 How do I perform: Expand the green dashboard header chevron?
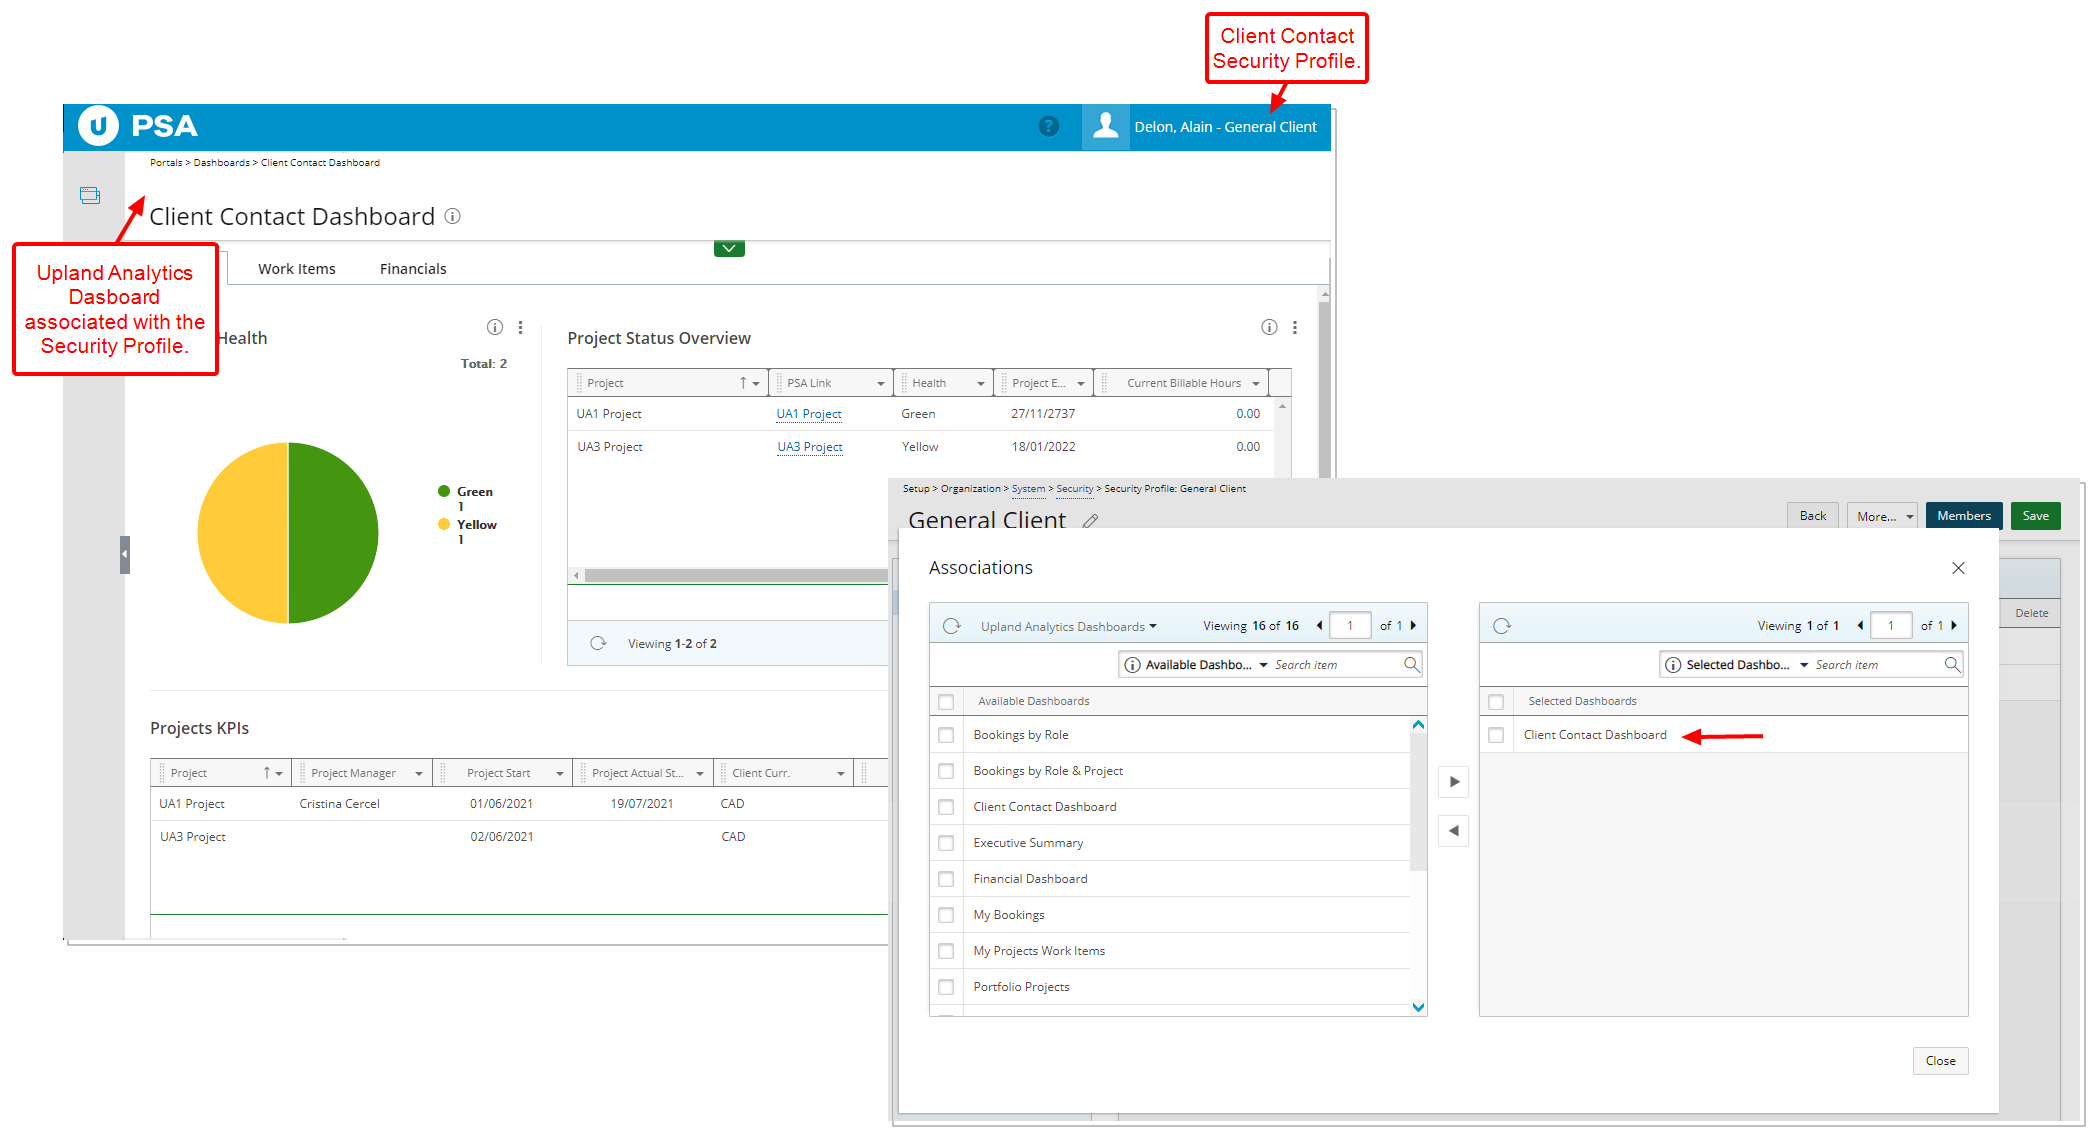tap(729, 248)
